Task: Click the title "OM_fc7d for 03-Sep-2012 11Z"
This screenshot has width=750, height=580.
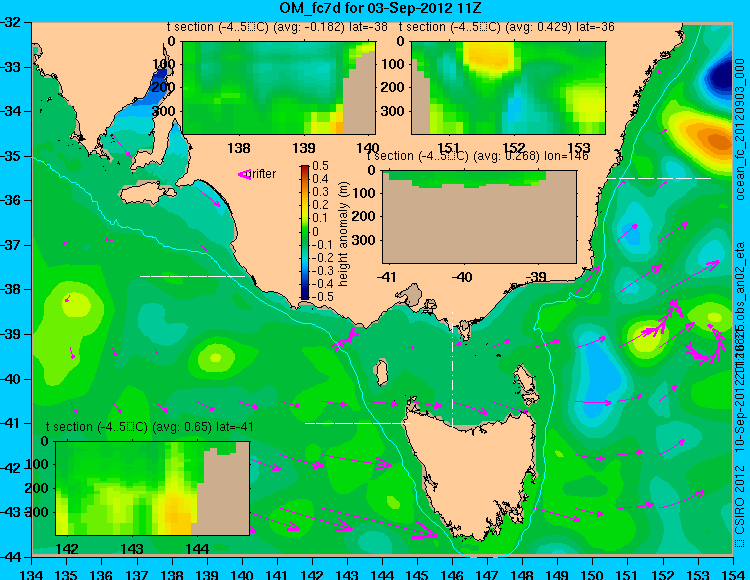Action: 381,8
